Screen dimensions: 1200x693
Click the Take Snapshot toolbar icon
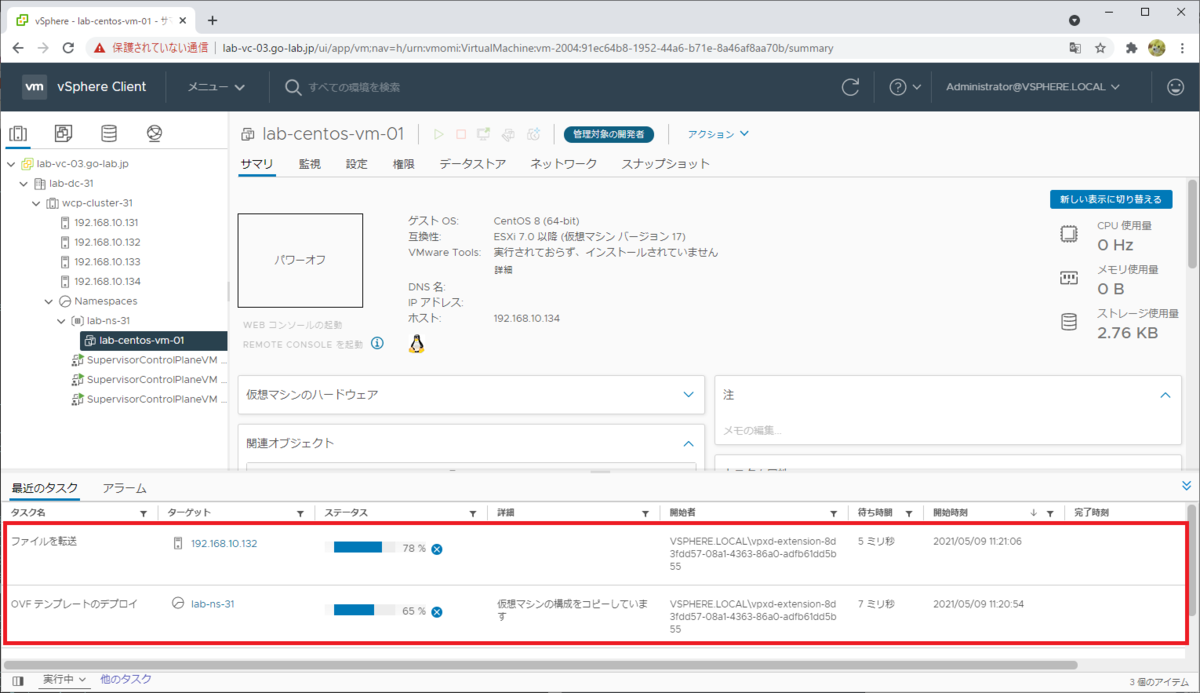click(534, 134)
